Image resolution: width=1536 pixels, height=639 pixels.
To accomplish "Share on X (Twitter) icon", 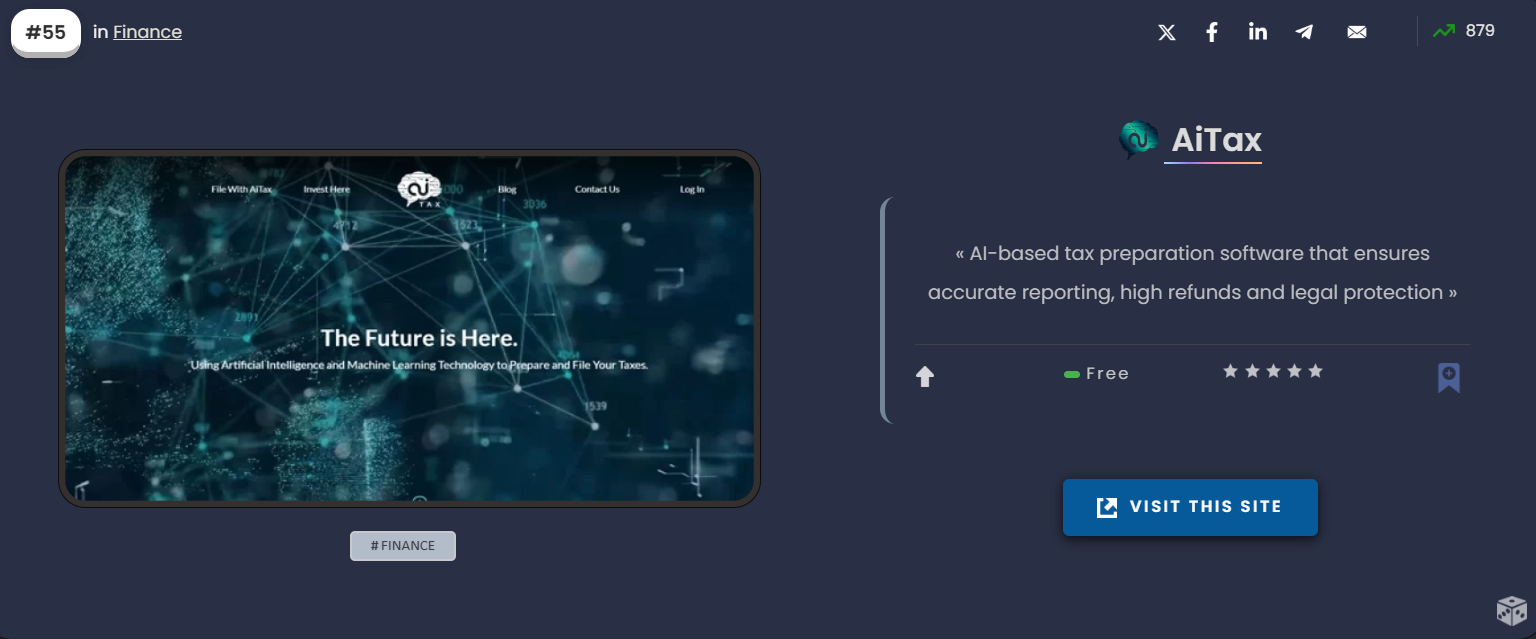I will (x=1166, y=32).
